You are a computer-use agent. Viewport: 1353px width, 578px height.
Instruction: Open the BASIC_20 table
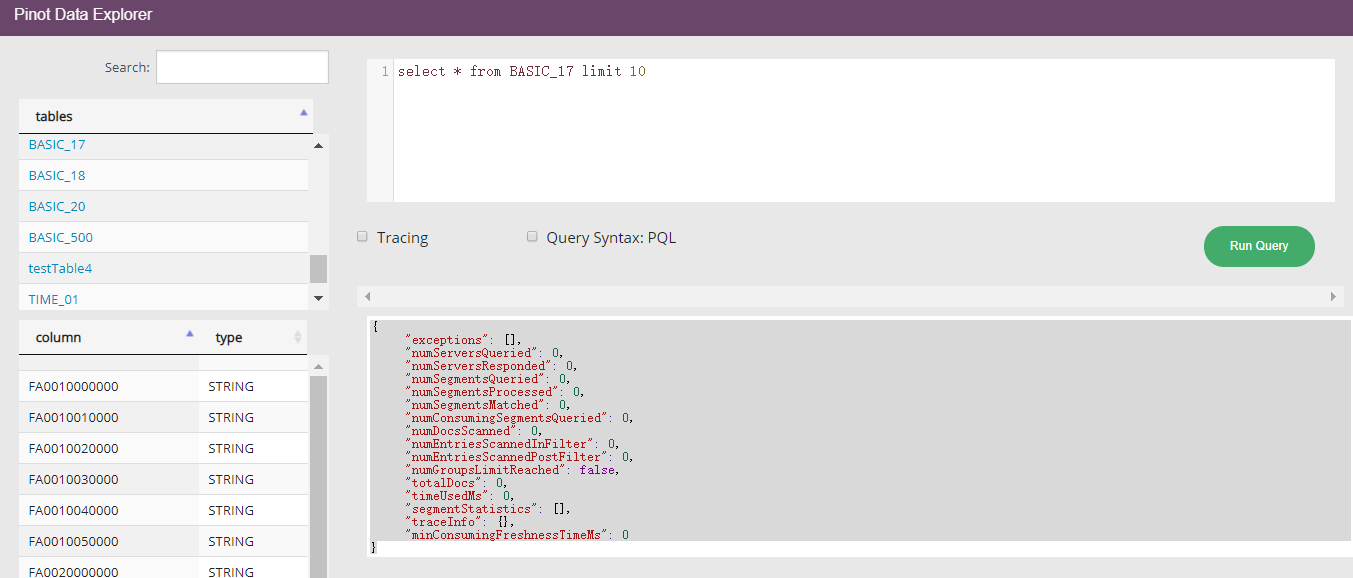(57, 207)
